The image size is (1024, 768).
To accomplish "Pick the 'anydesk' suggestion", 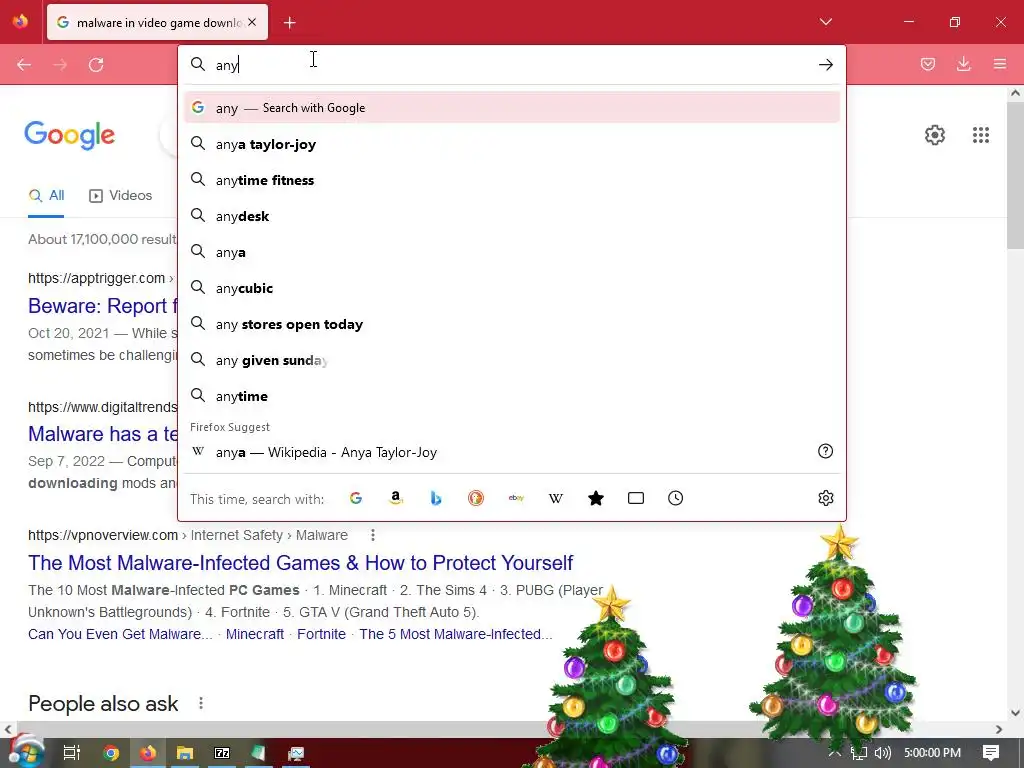I will click(512, 216).
